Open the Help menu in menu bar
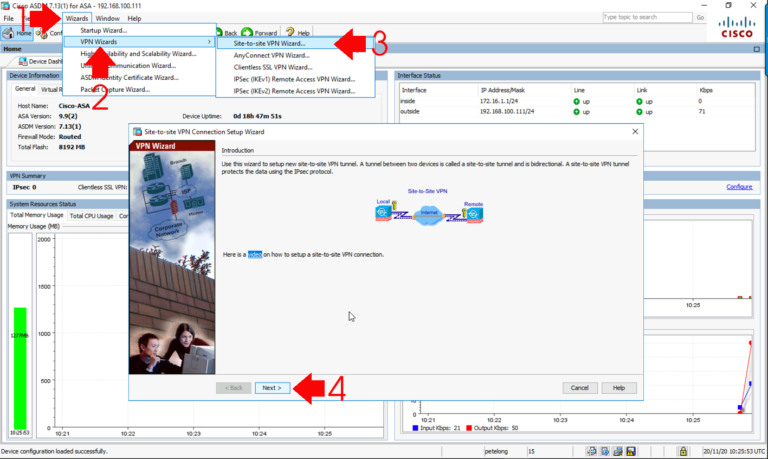This screenshot has height=459, width=768. pyautogui.click(x=134, y=18)
